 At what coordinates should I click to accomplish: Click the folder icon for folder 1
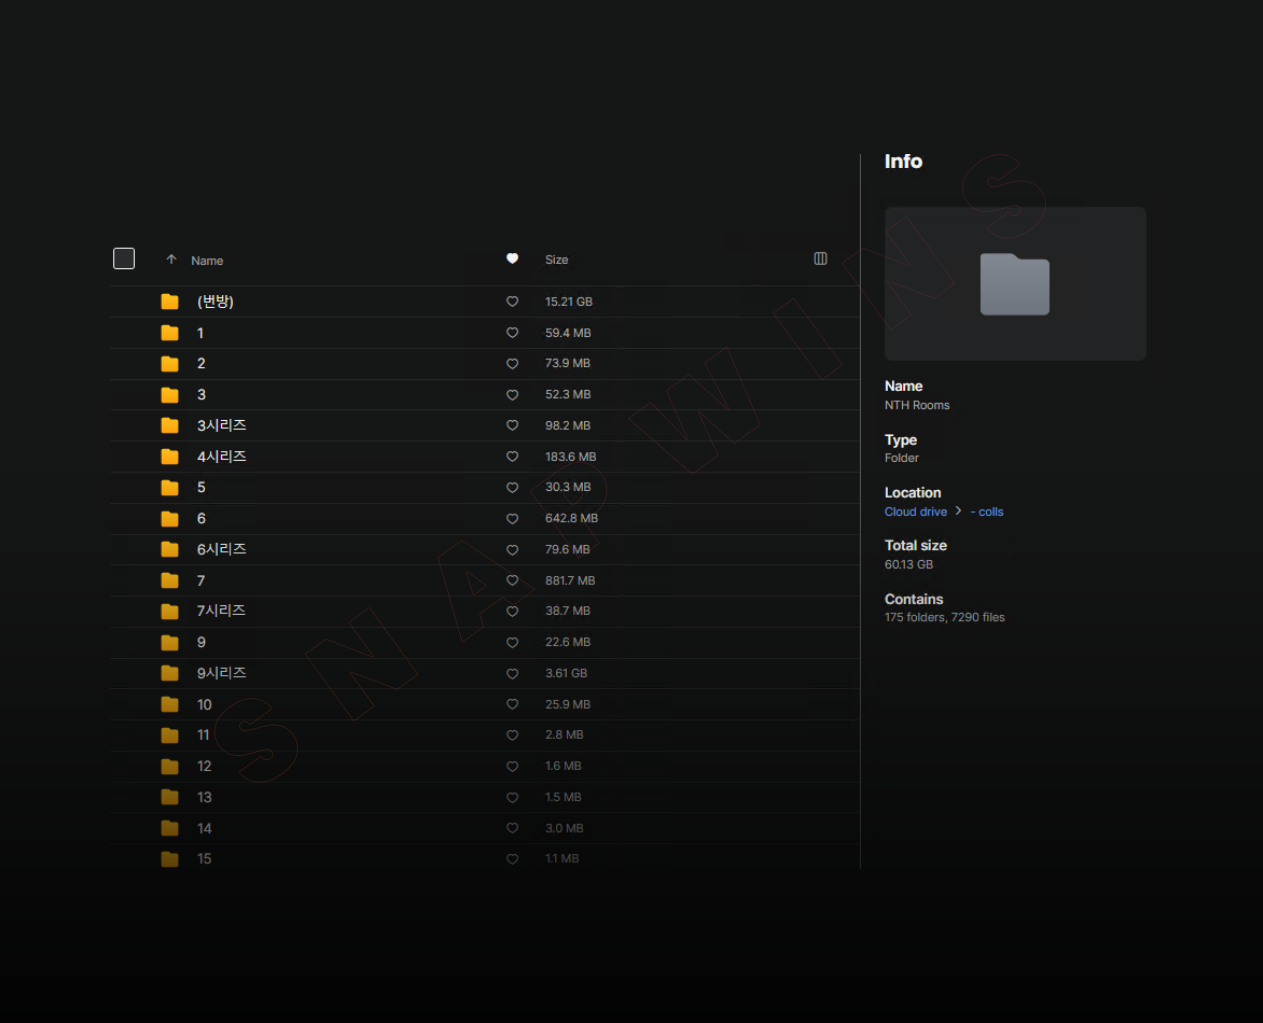pos(170,333)
